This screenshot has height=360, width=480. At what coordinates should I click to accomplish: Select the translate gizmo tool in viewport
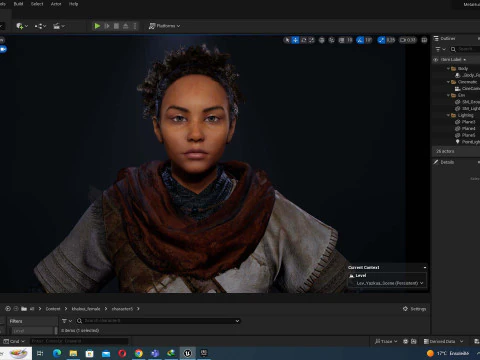(295, 40)
